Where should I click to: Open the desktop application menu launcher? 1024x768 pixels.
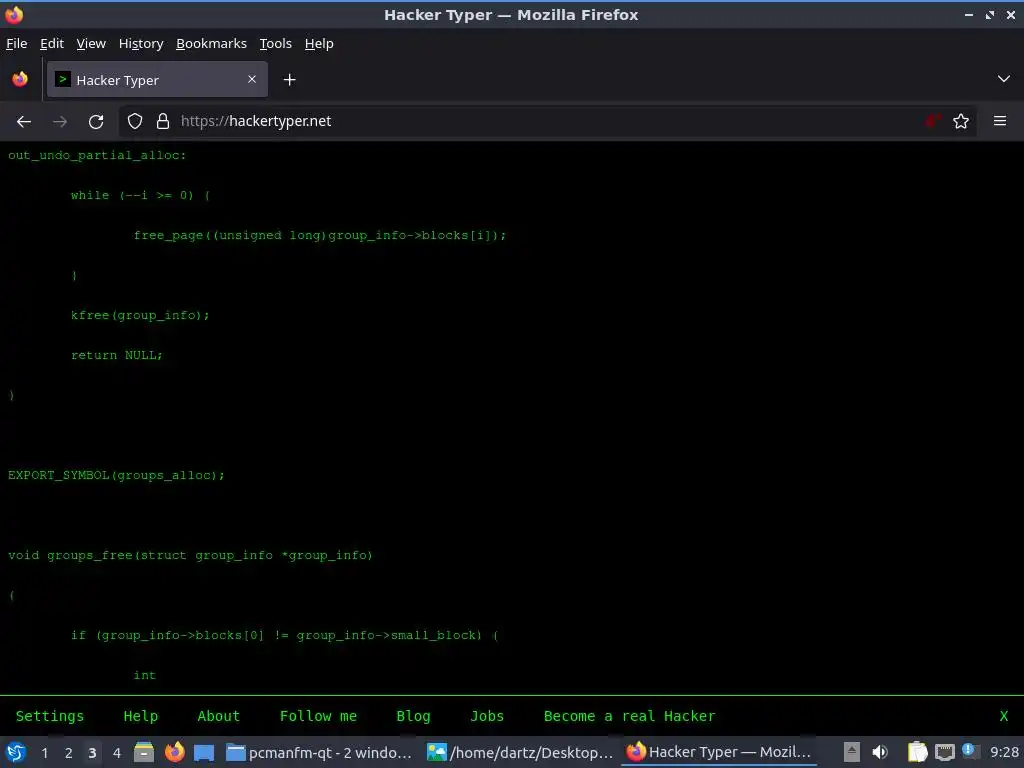tap(16, 752)
